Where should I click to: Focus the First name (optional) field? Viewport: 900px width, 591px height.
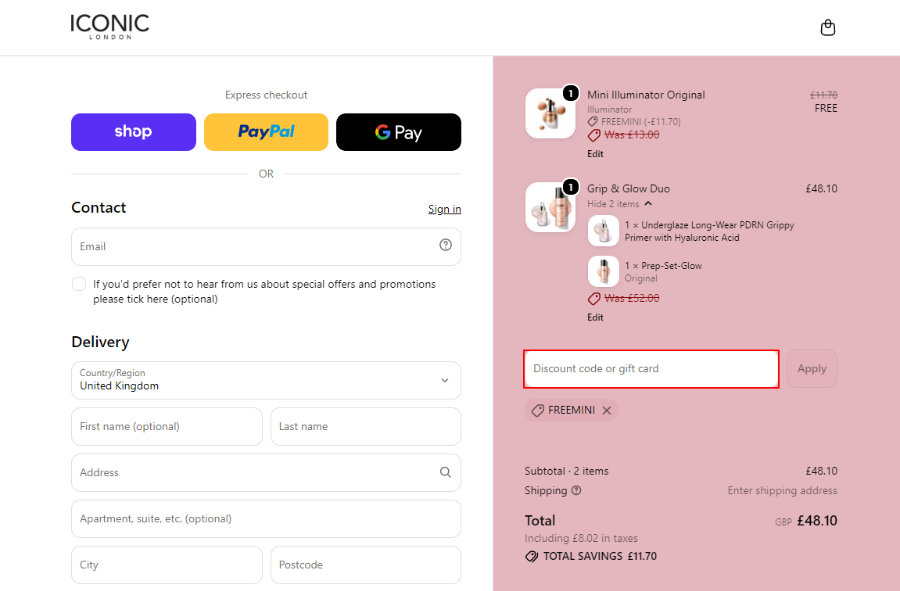(x=166, y=426)
